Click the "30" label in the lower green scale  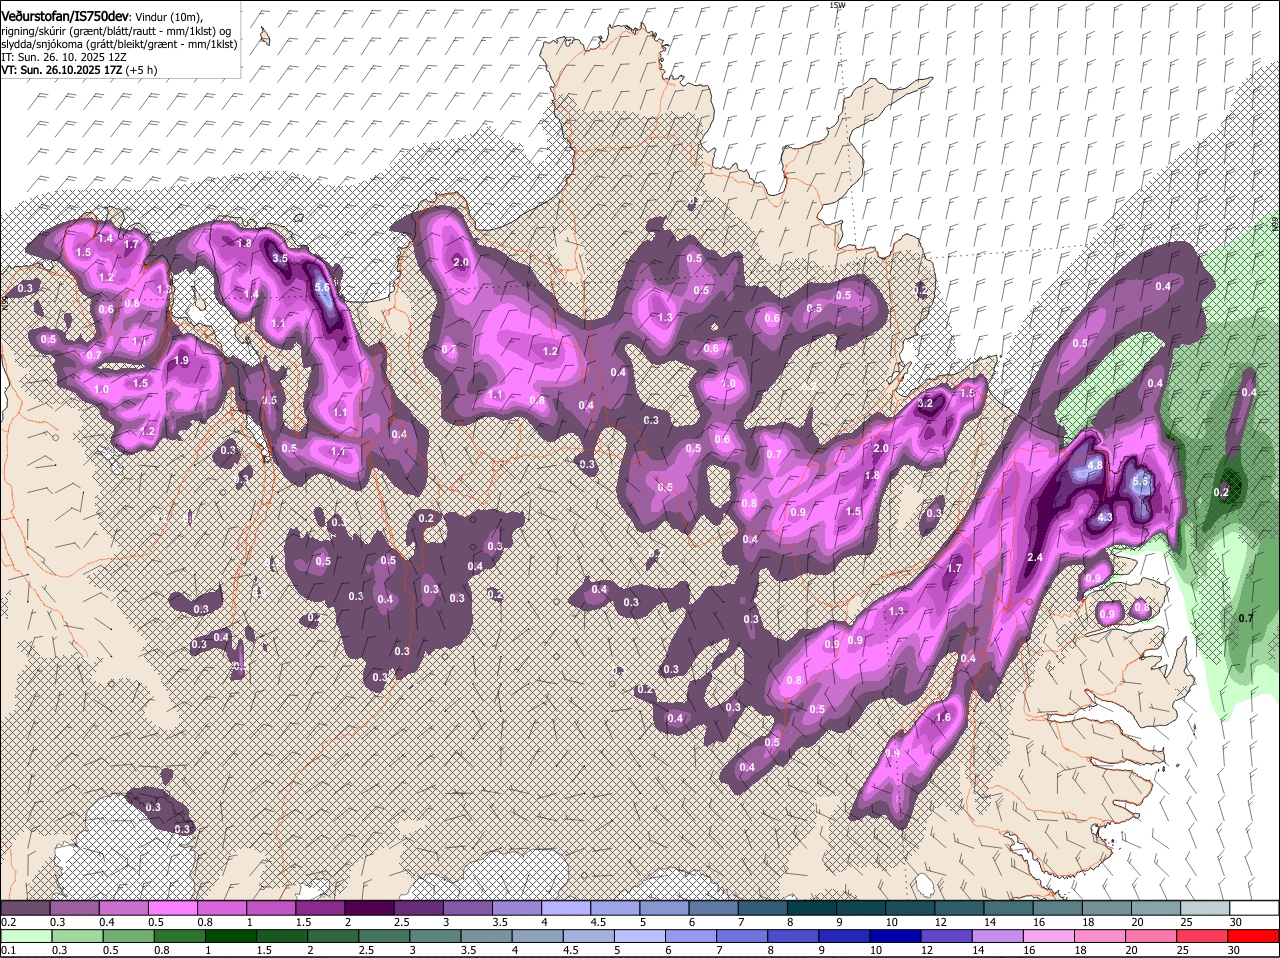click(1234, 950)
